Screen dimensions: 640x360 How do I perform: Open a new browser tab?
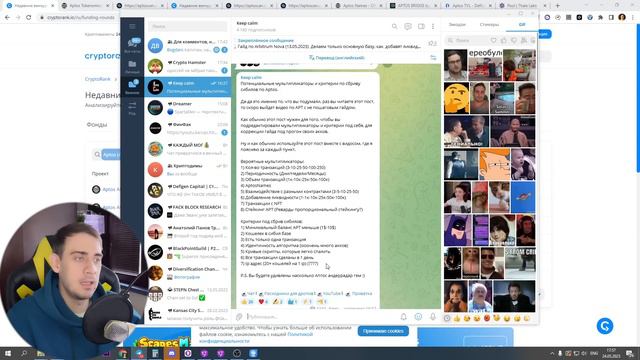click(x=558, y=6)
